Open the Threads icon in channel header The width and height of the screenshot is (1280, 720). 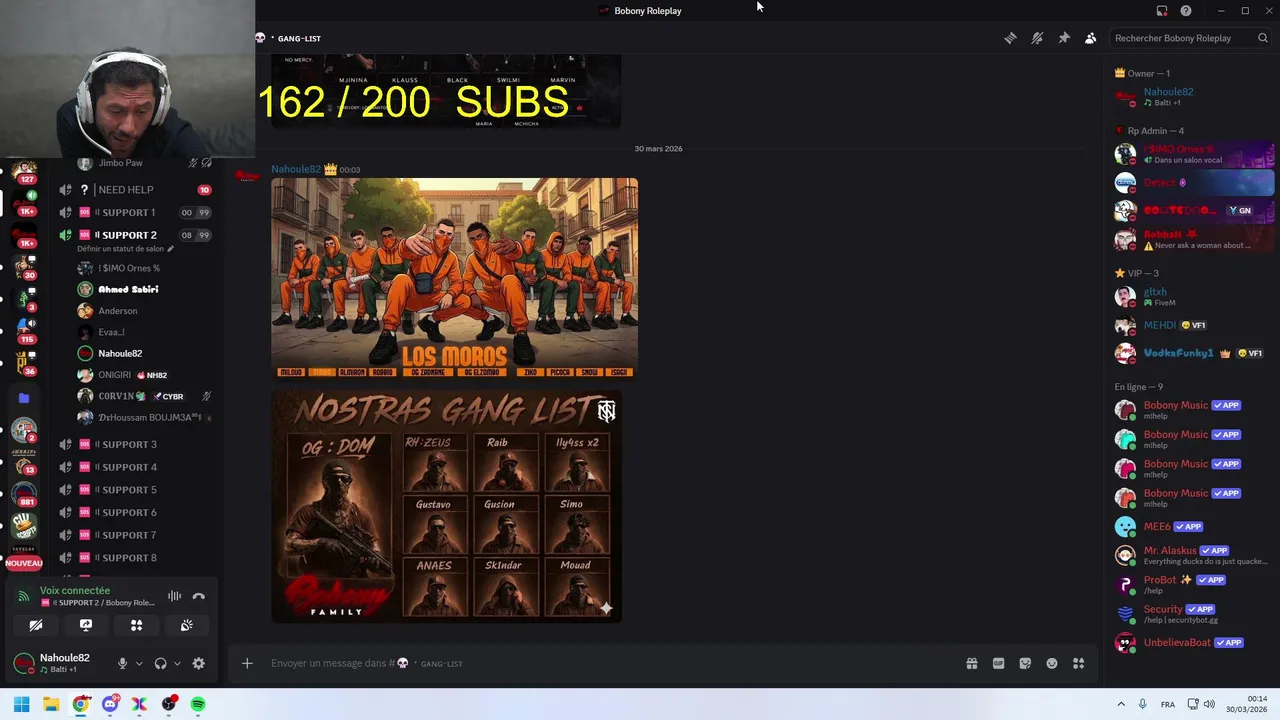1010,38
